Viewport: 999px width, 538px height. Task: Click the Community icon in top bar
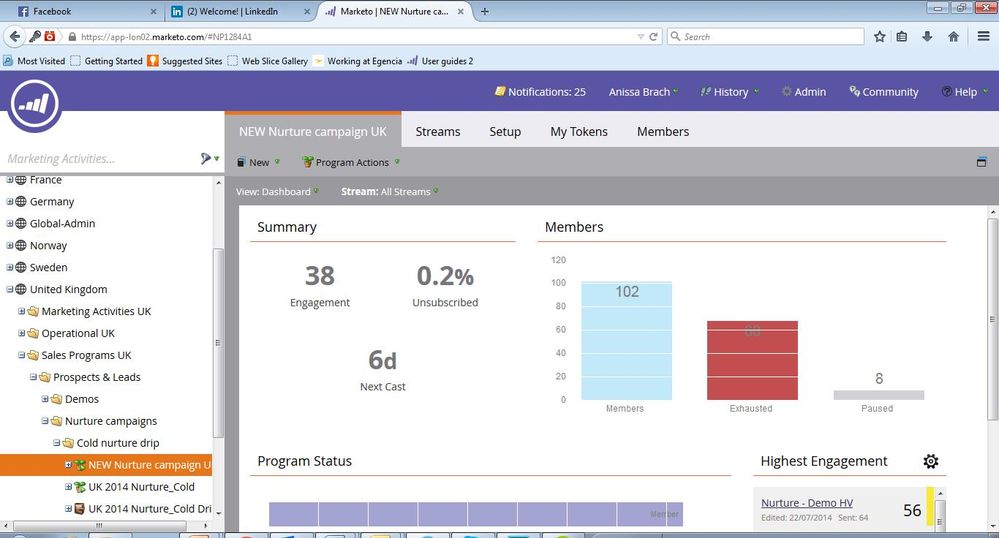click(x=854, y=91)
